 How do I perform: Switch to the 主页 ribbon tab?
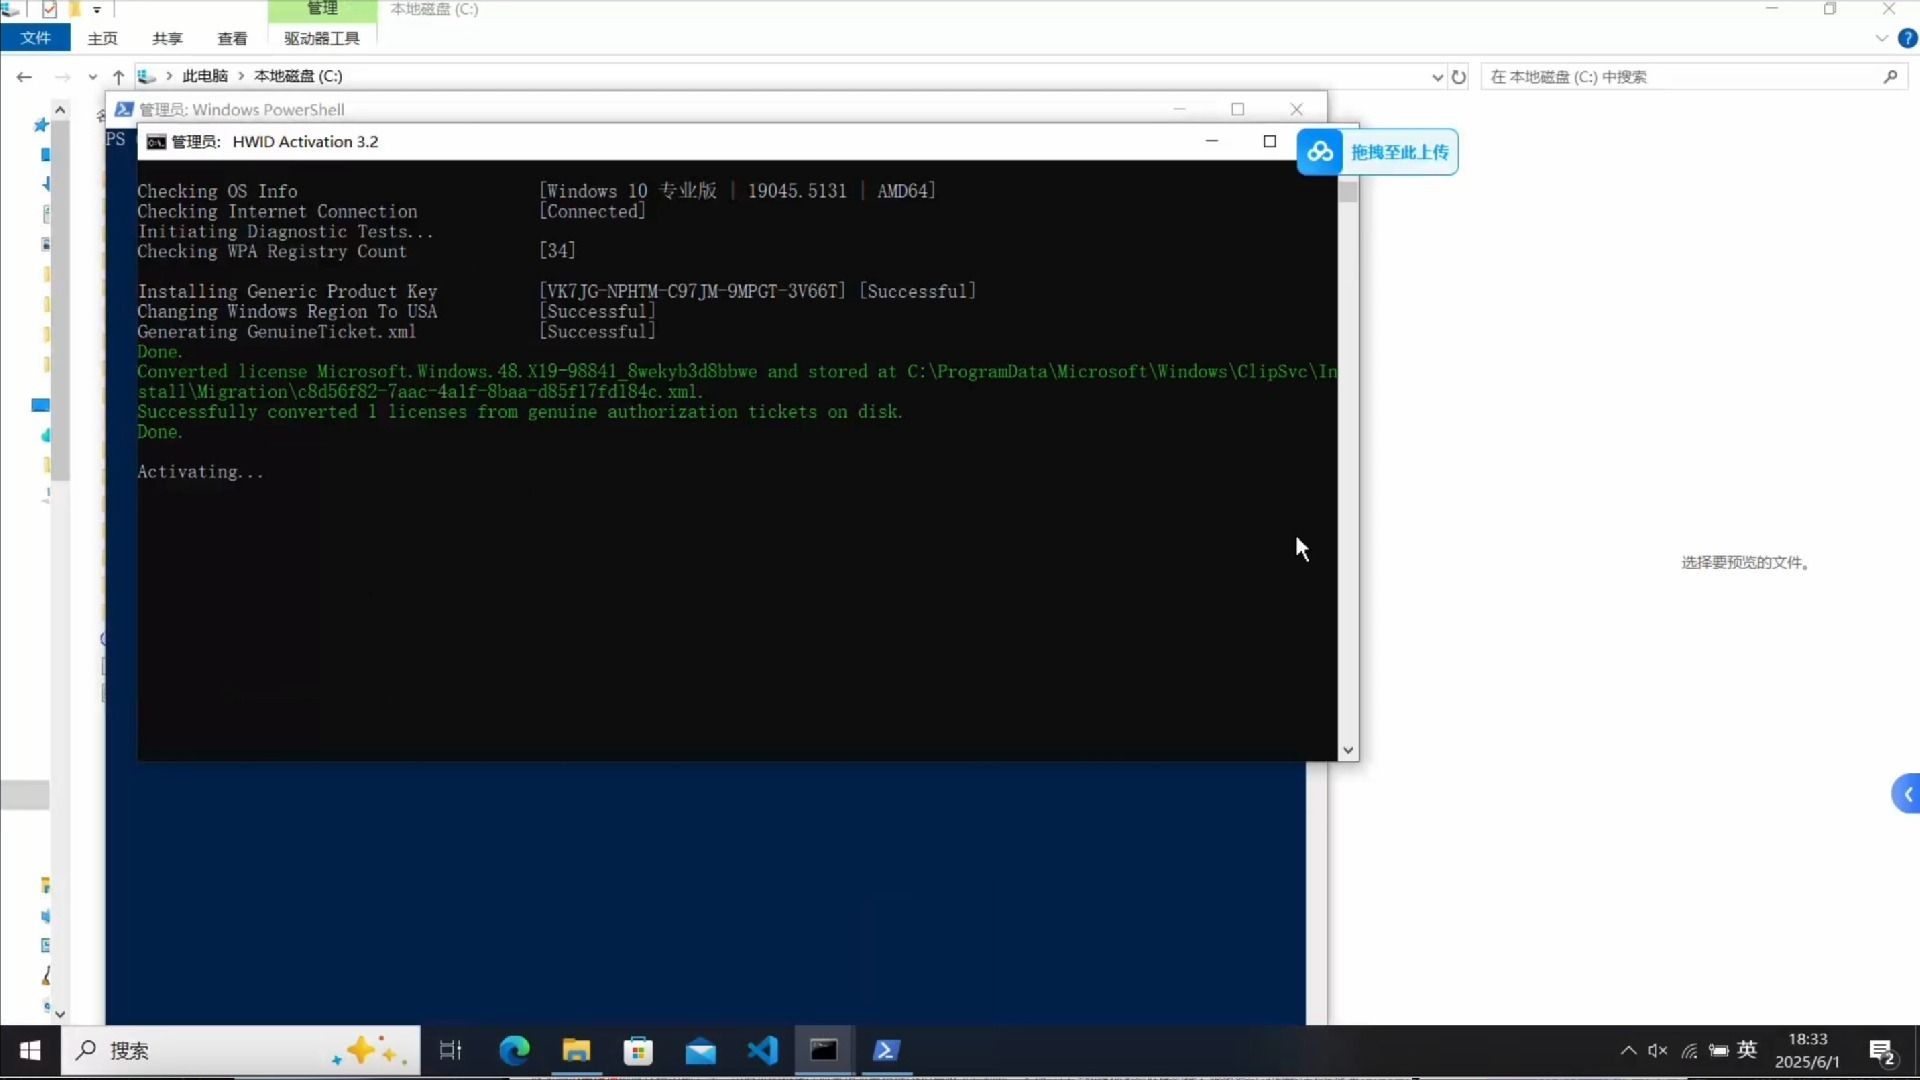pyautogui.click(x=102, y=38)
